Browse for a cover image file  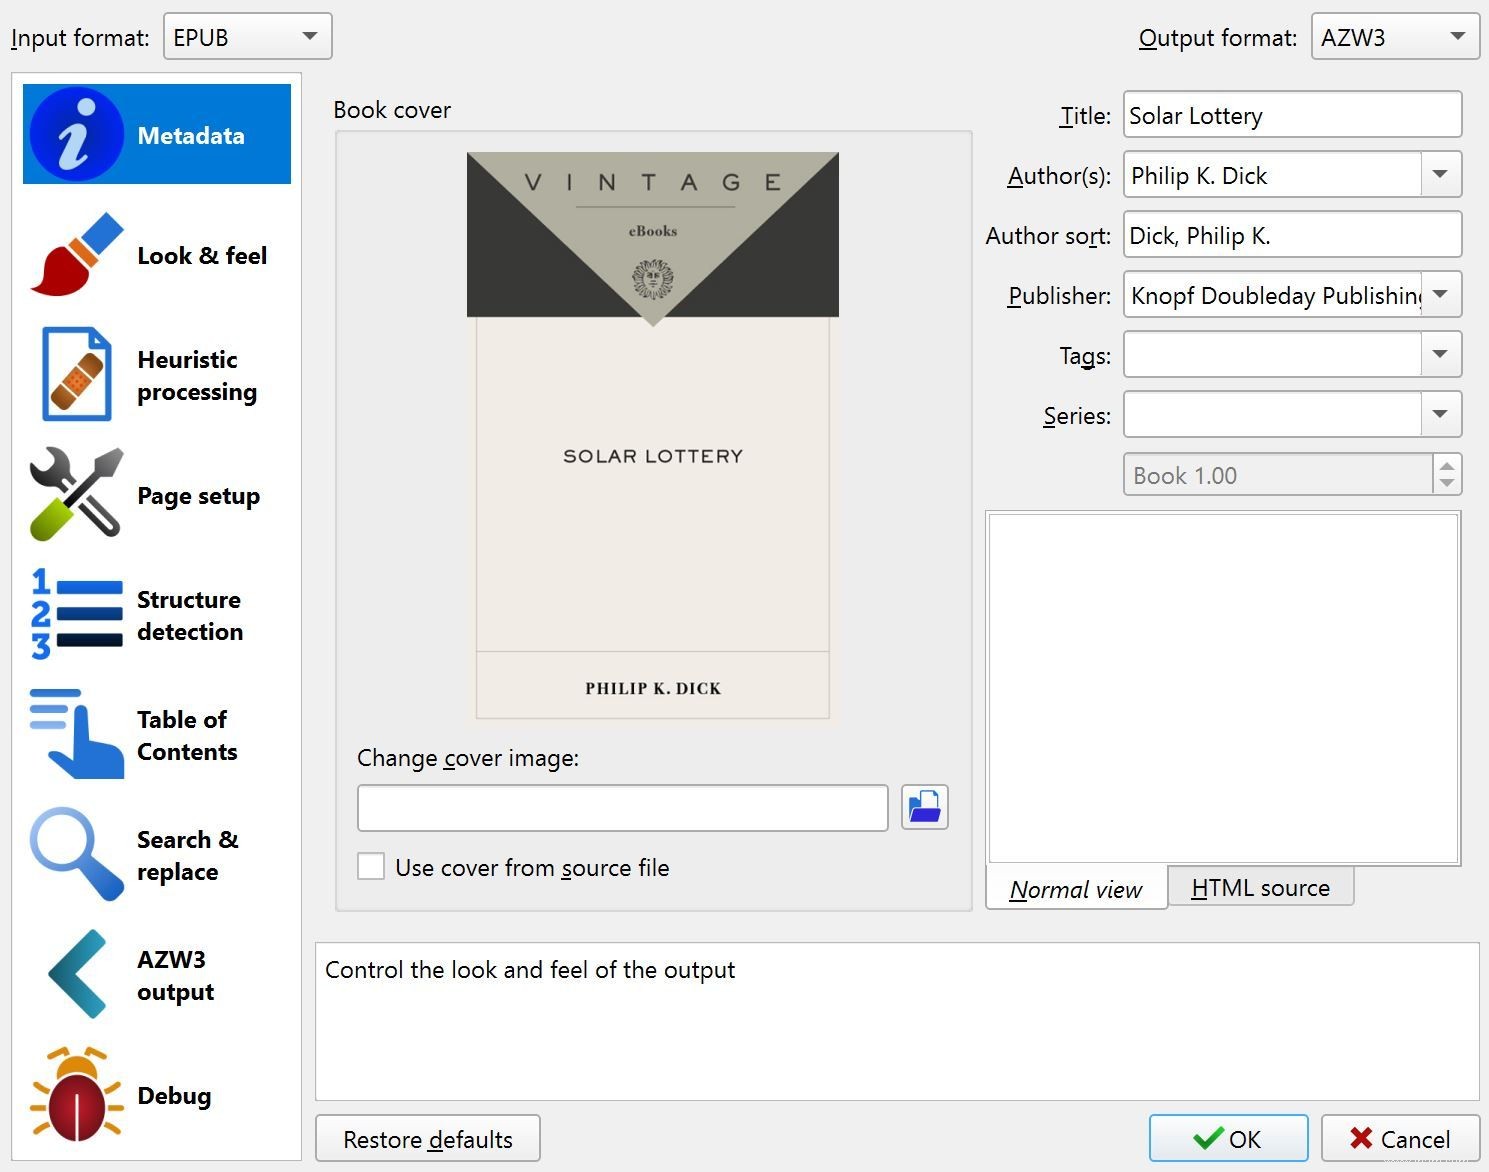(x=925, y=807)
